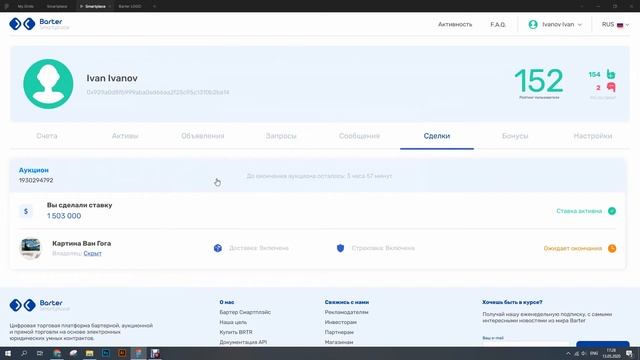Switch to the Сообщения tab

359,136
